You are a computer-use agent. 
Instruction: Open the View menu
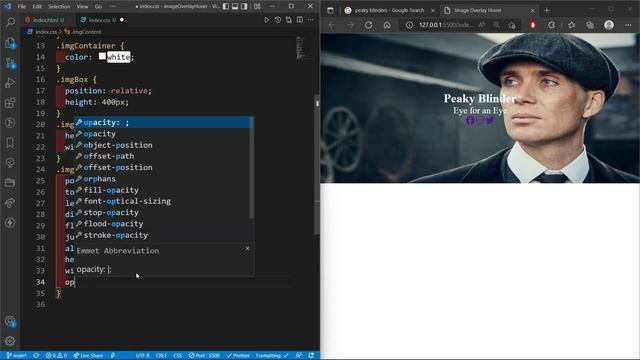click(x=82, y=7)
